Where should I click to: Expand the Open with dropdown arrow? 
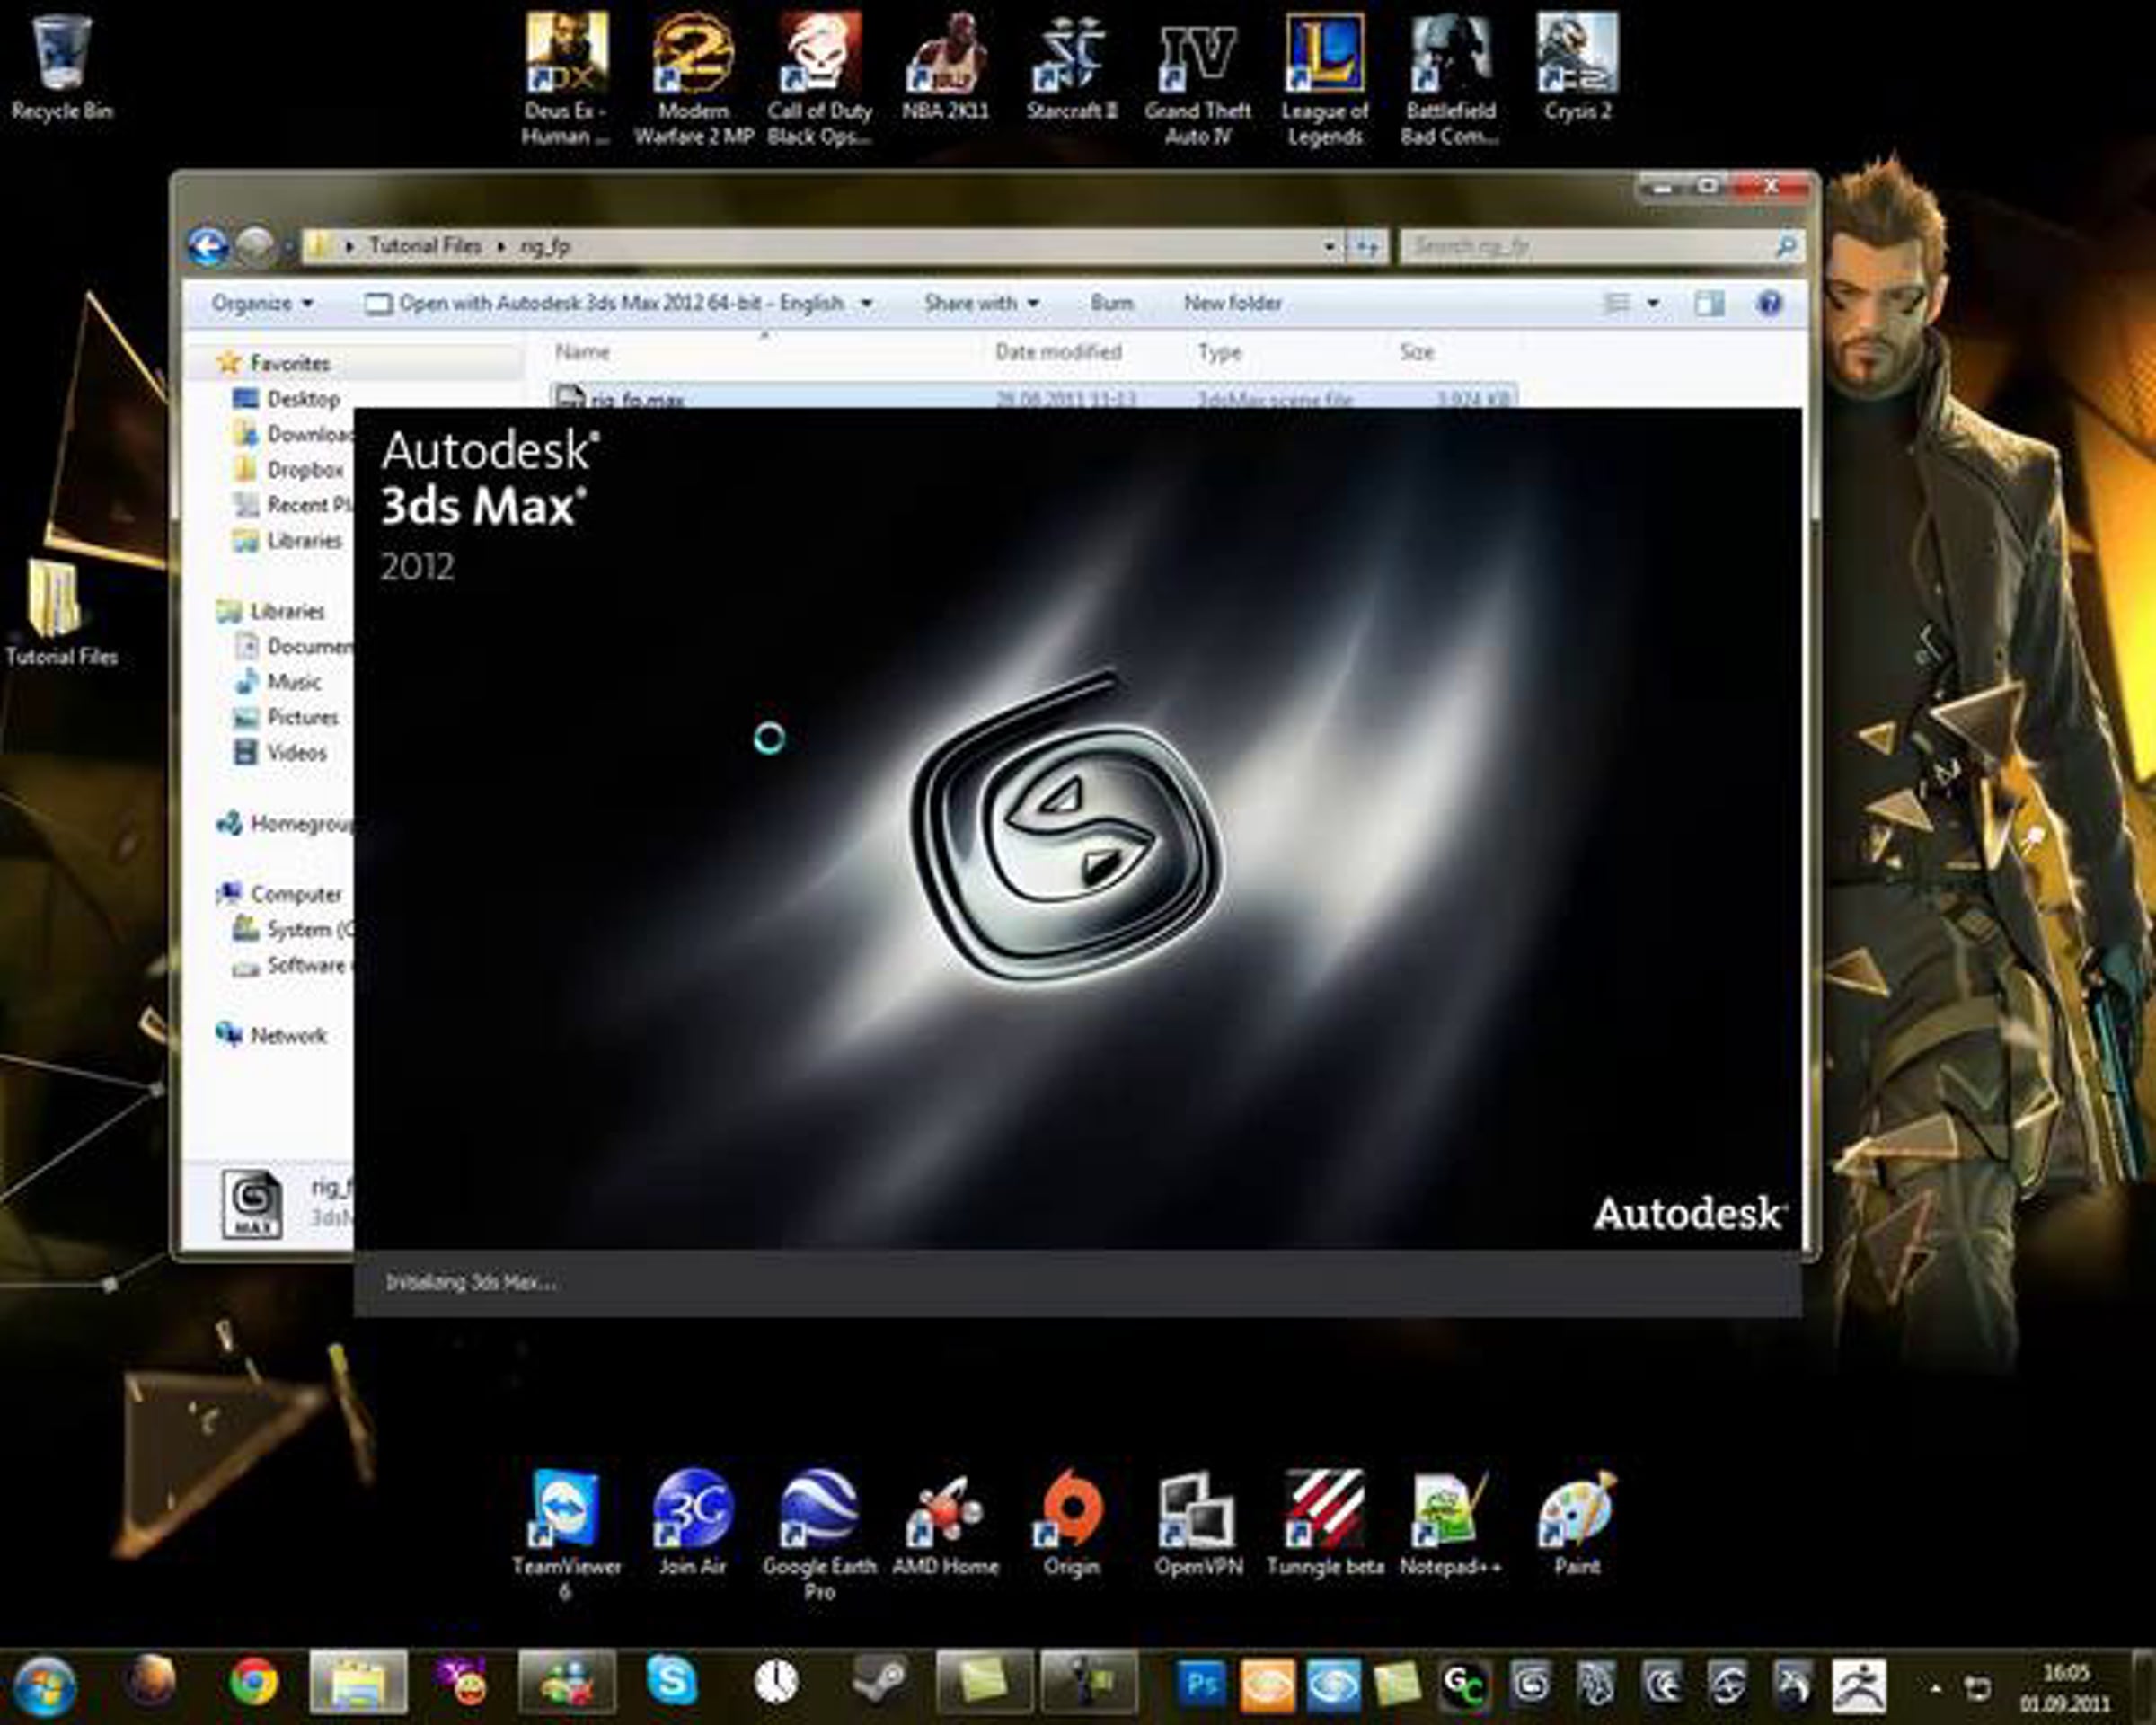coord(866,303)
